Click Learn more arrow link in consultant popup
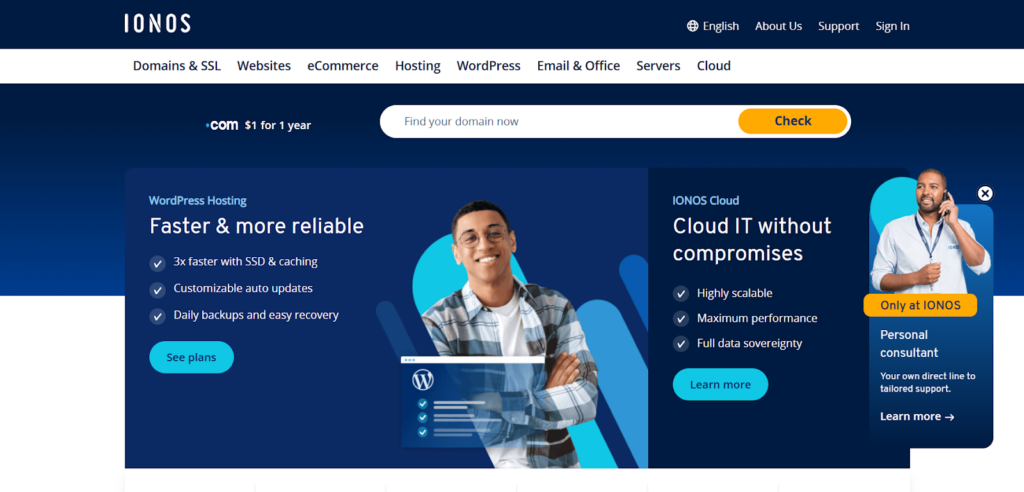The image size is (1024, 492). (x=917, y=416)
